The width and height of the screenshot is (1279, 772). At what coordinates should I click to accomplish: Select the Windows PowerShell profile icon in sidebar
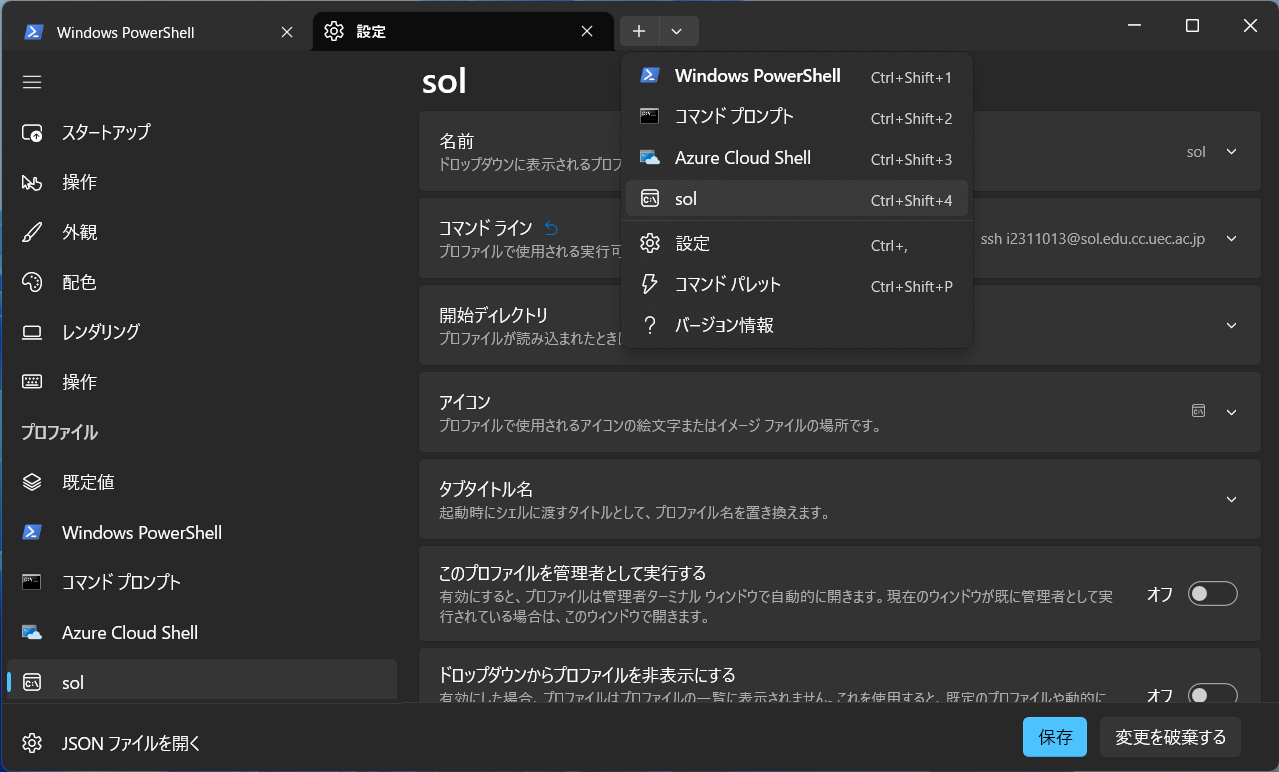pyautogui.click(x=32, y=532)
